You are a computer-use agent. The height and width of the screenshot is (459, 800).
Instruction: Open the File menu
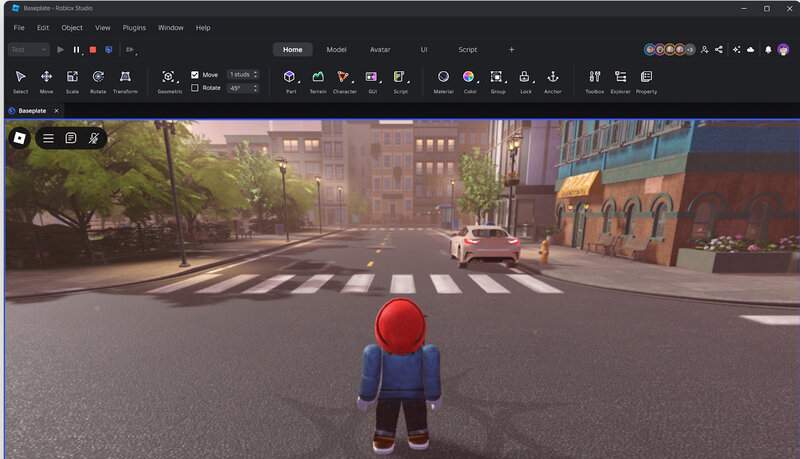(x=19, y=28)
